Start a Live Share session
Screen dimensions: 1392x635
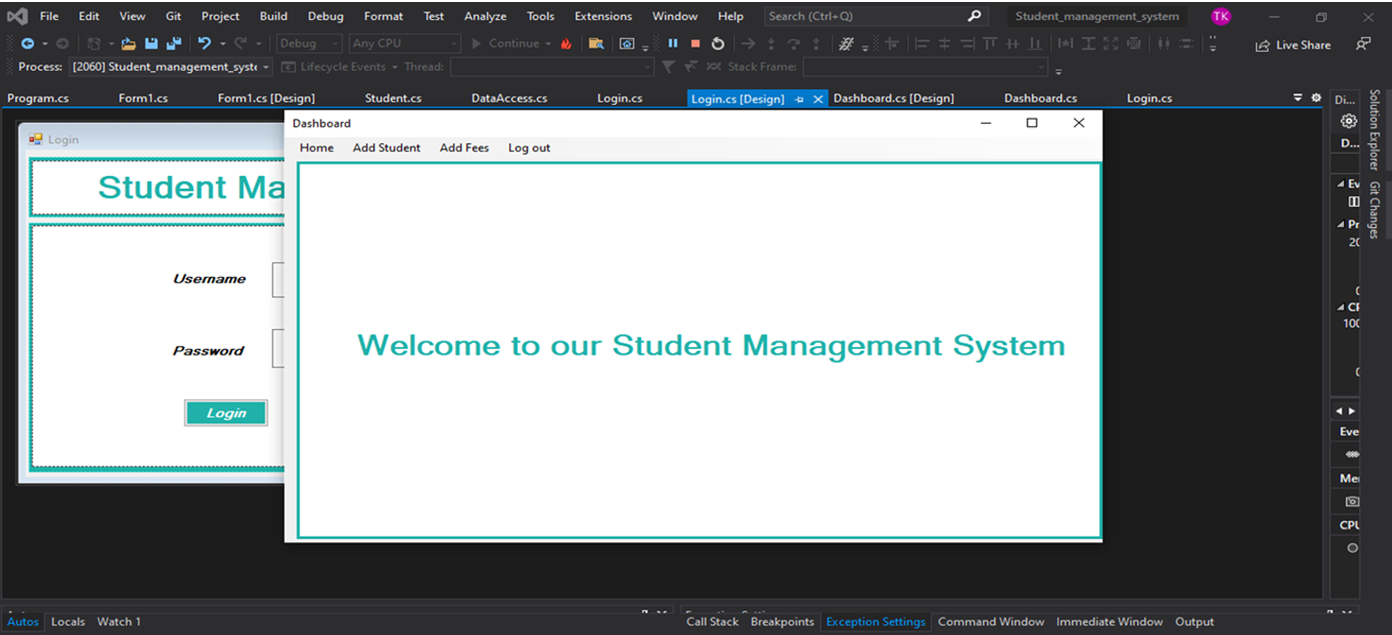[x=1292, y=44]
